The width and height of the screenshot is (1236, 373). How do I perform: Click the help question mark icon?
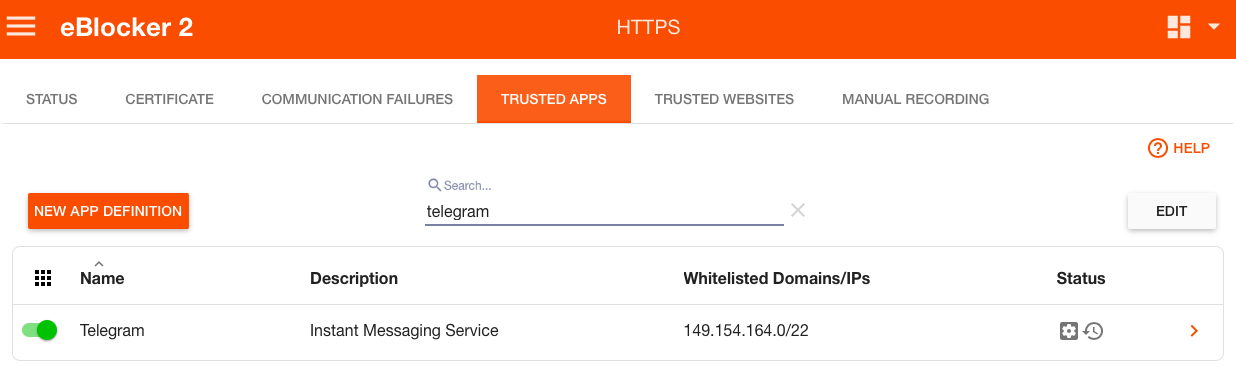tap(1158, 148)
